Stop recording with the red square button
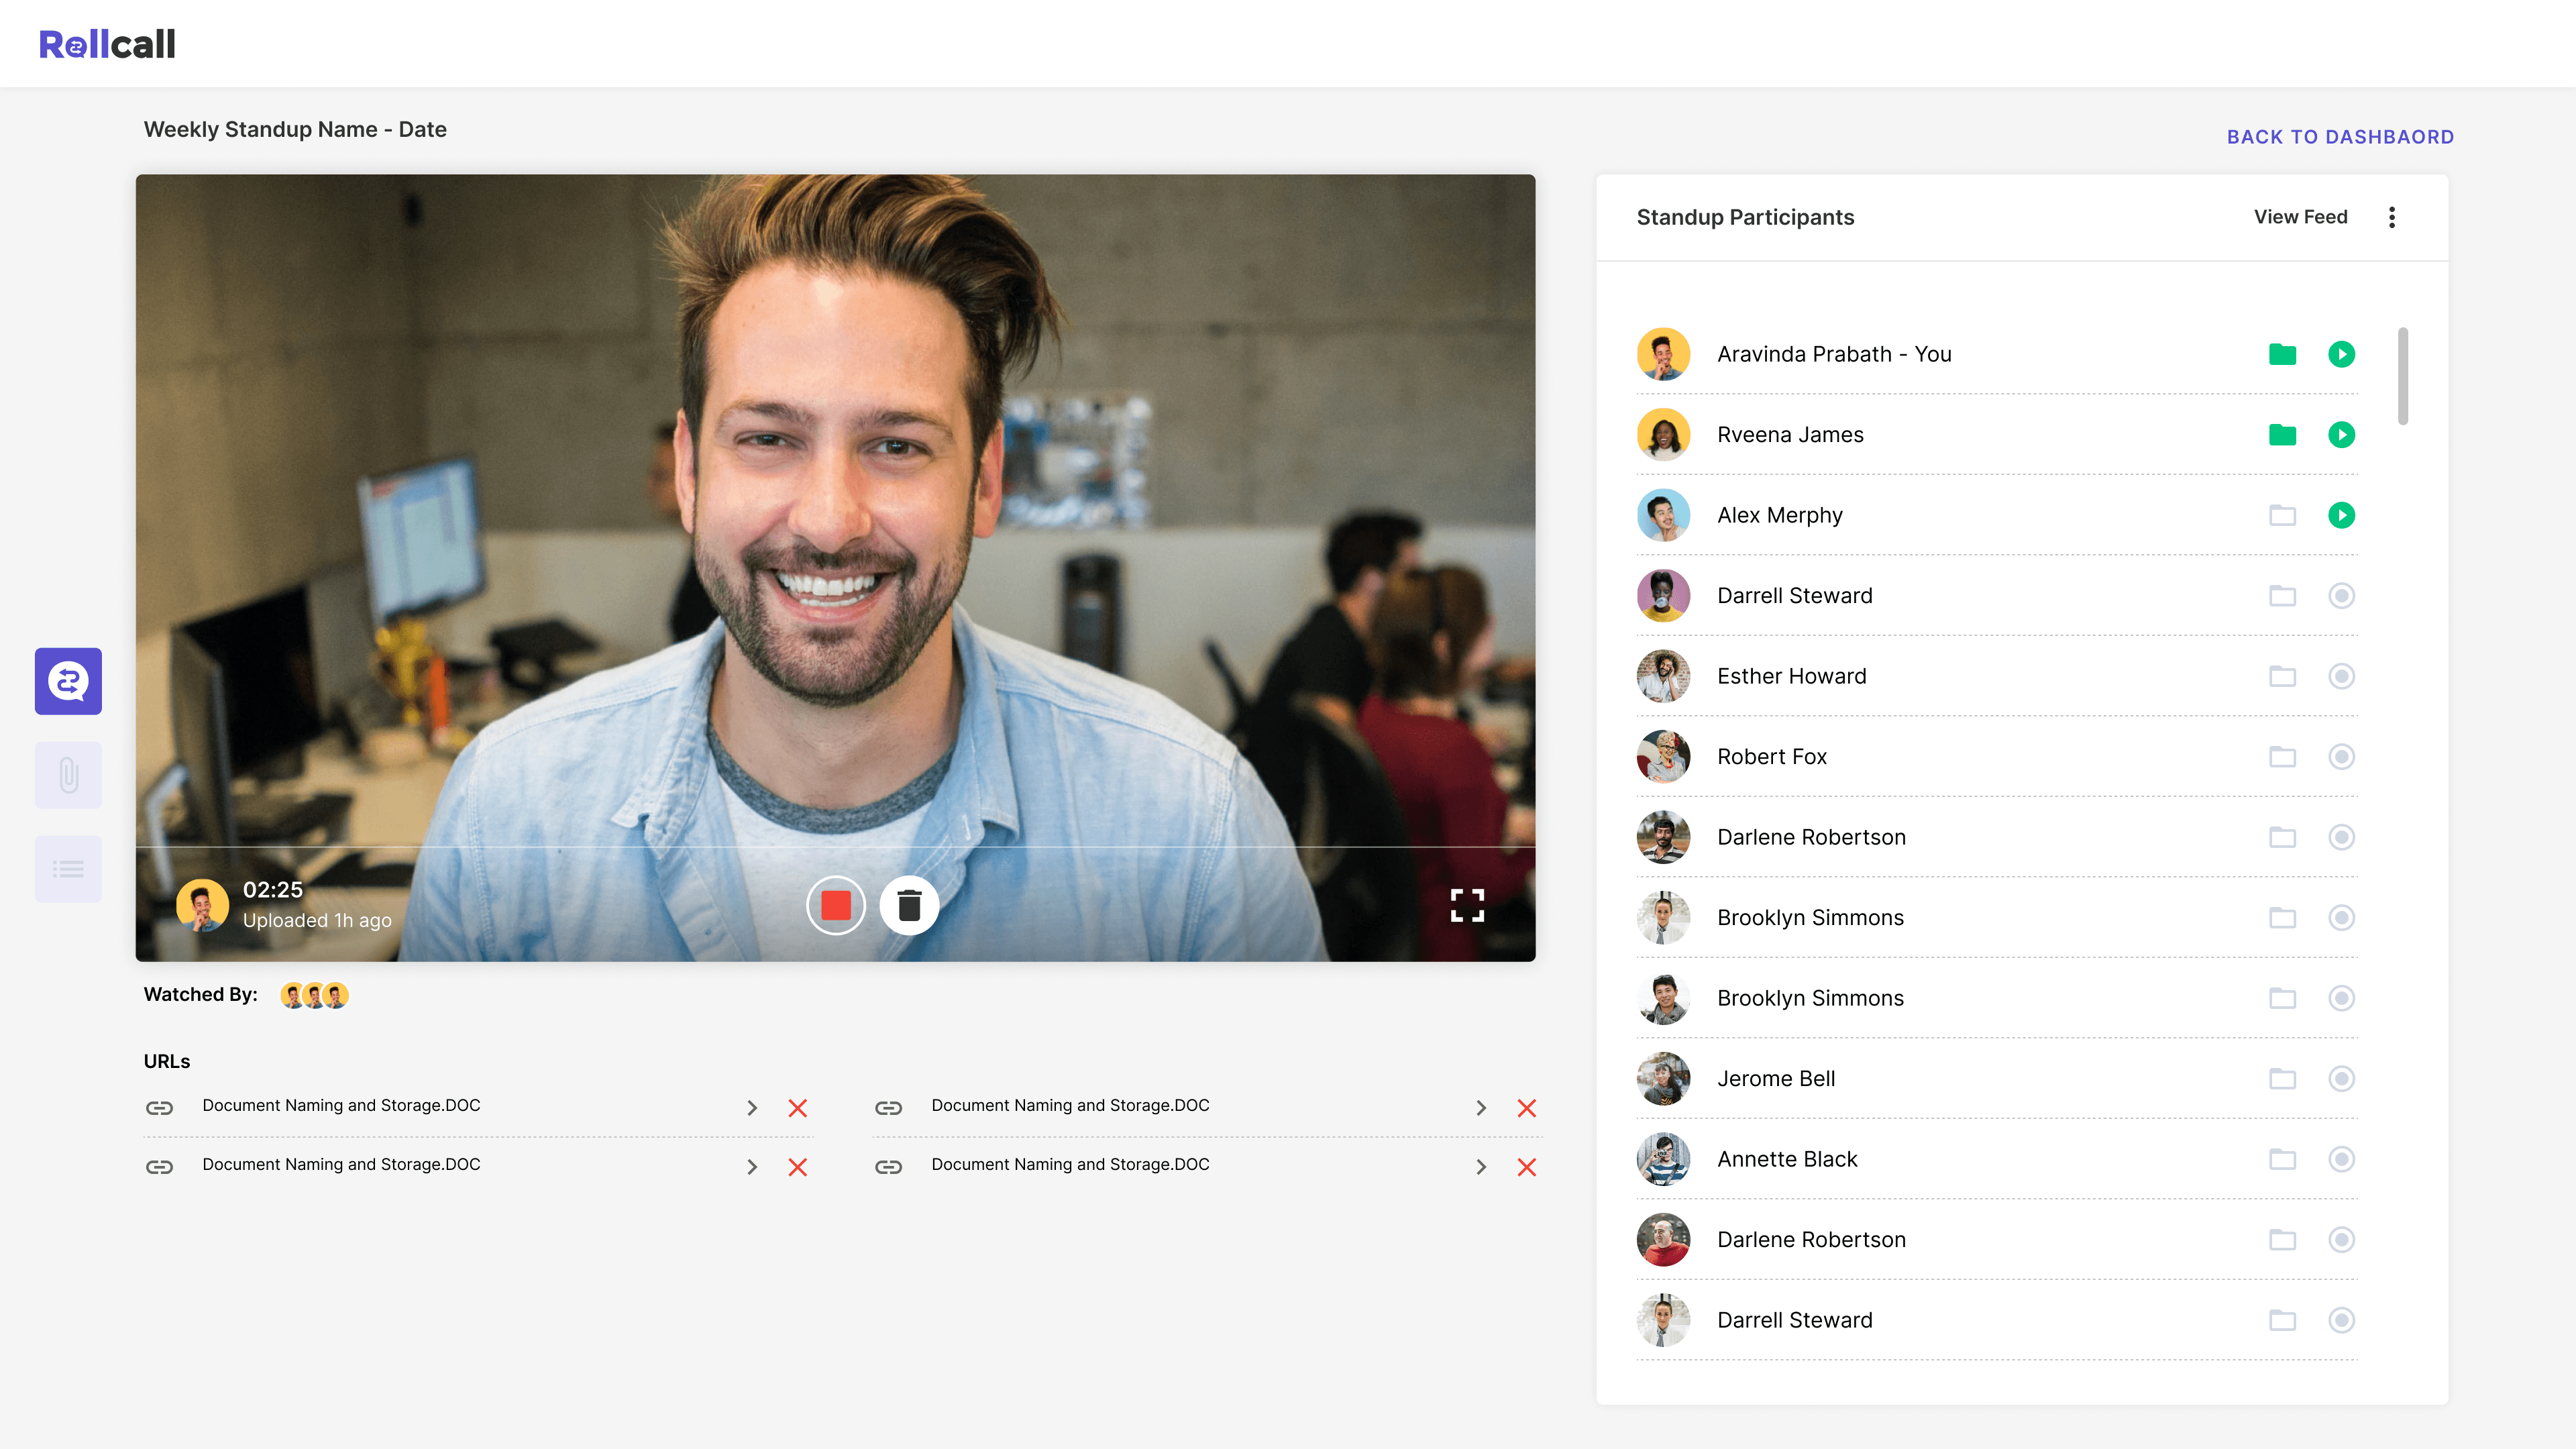Viewport: 2576px width, 1449px height. pyautogui.click(x=836, y=906)
